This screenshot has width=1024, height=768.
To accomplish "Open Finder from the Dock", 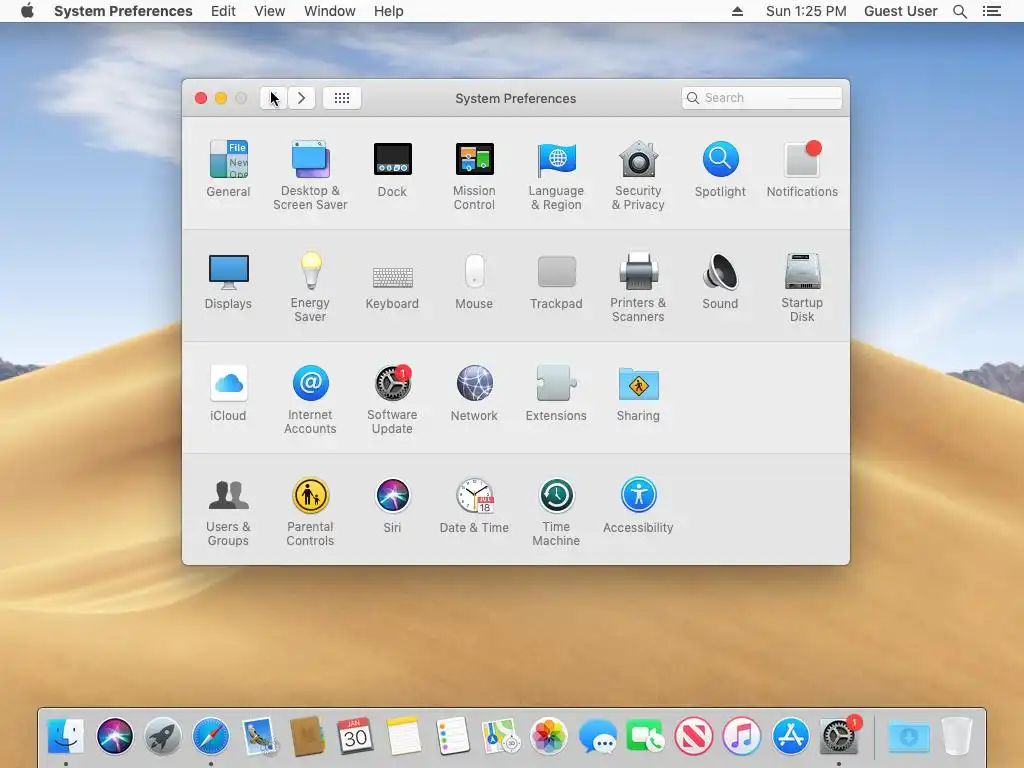I will click(x=65, y=735).
